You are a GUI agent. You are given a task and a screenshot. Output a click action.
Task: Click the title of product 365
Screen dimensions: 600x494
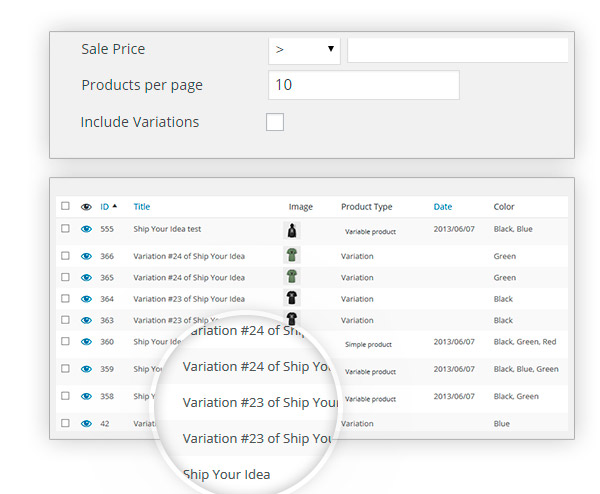click(x=189, y=277)
